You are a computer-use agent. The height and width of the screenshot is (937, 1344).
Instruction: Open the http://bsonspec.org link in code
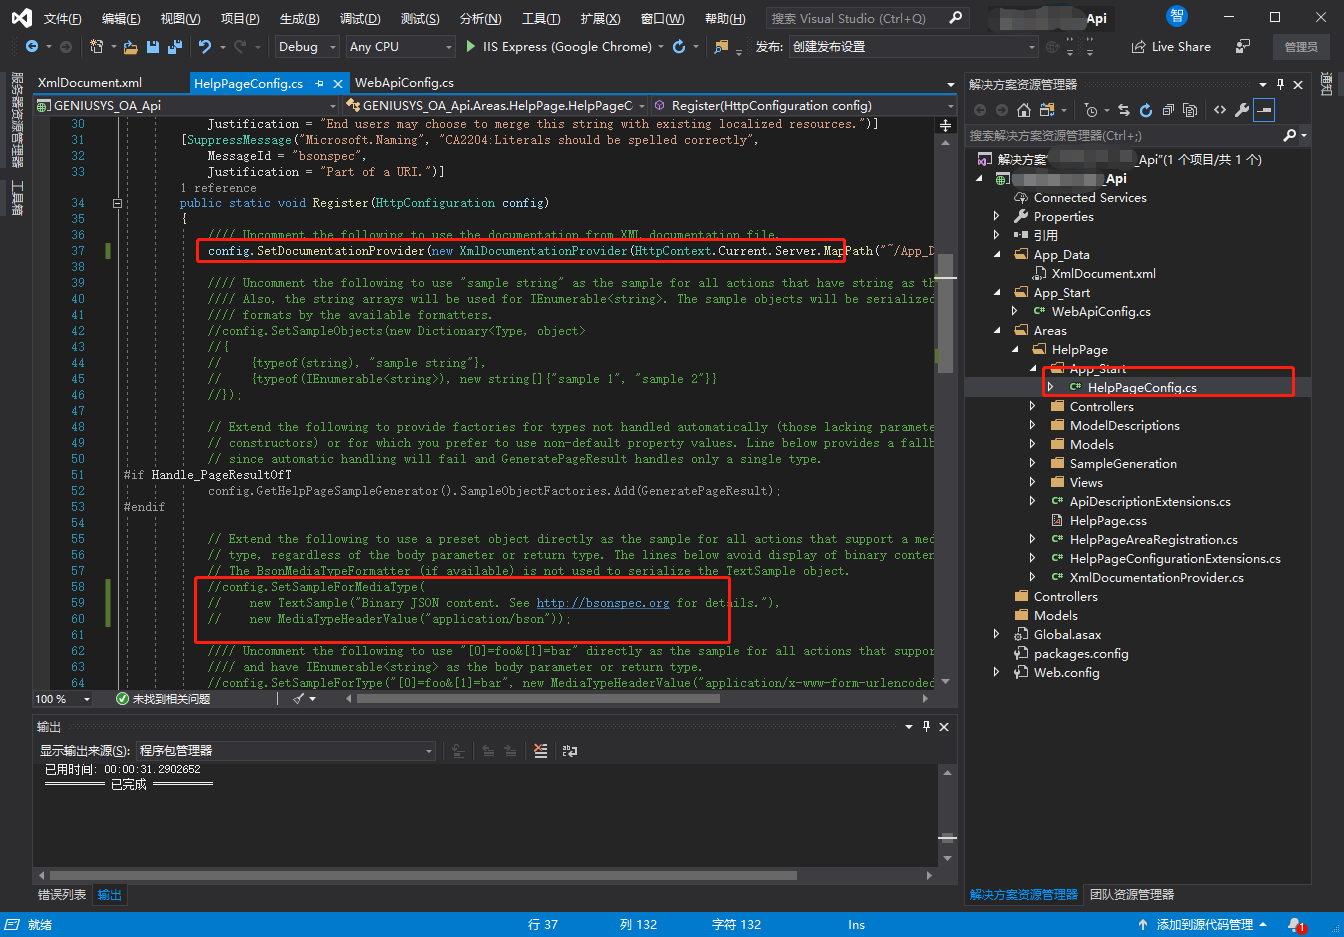[603, 603]
